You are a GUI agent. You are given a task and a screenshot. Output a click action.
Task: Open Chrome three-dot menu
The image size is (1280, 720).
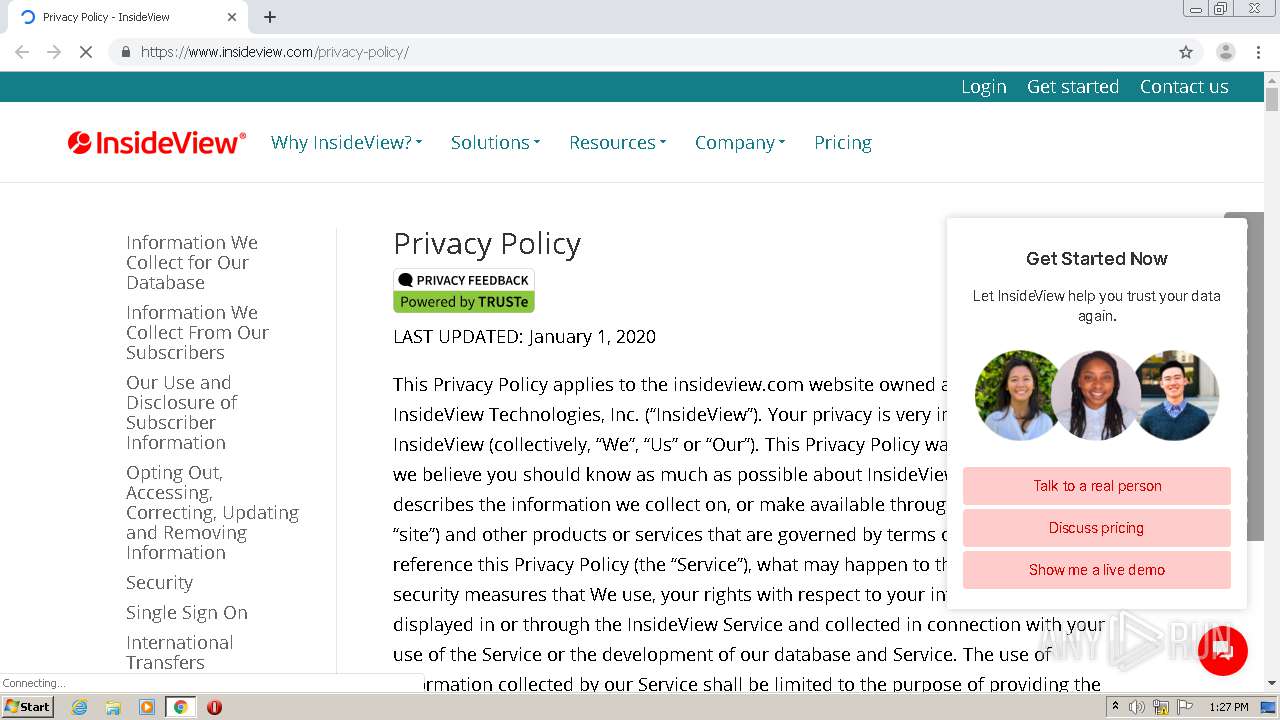[x=1258, y=52]
